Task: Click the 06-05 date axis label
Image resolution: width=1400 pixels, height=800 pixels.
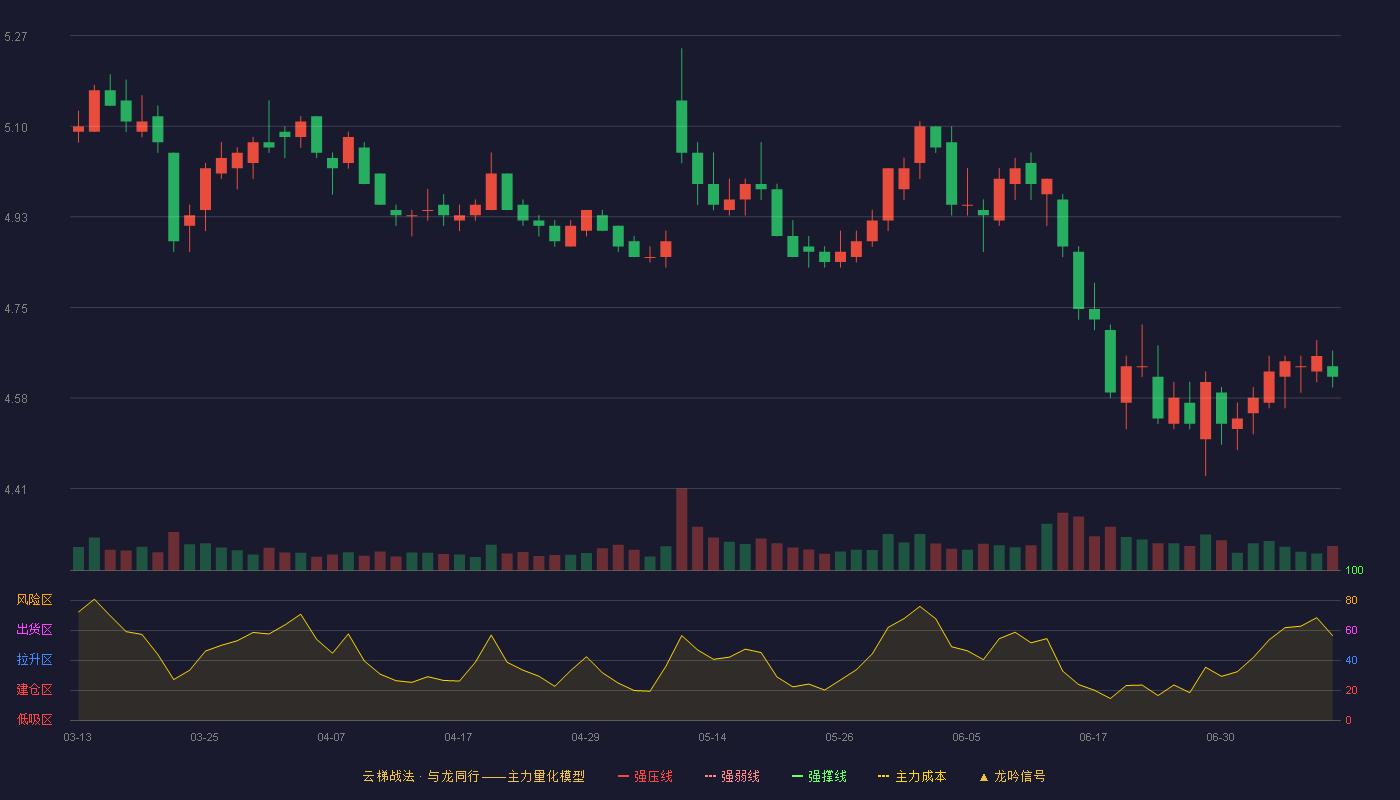Action: tap(966, 737)
